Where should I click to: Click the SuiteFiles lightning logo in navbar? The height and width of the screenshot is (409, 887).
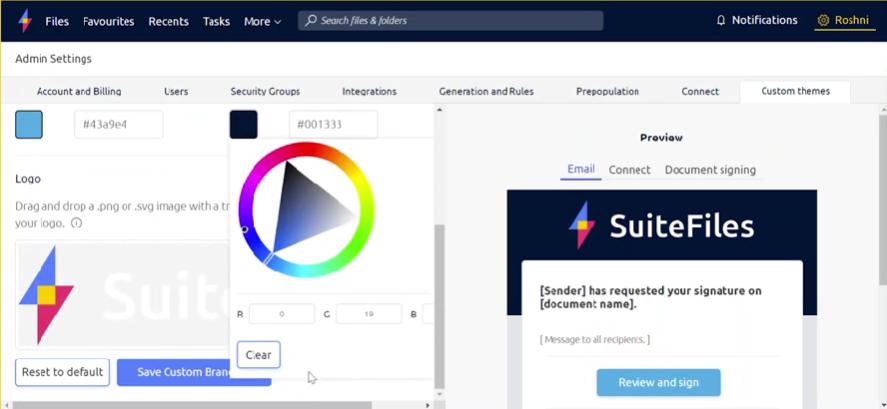pyautogui.click(x=25, y=21)
